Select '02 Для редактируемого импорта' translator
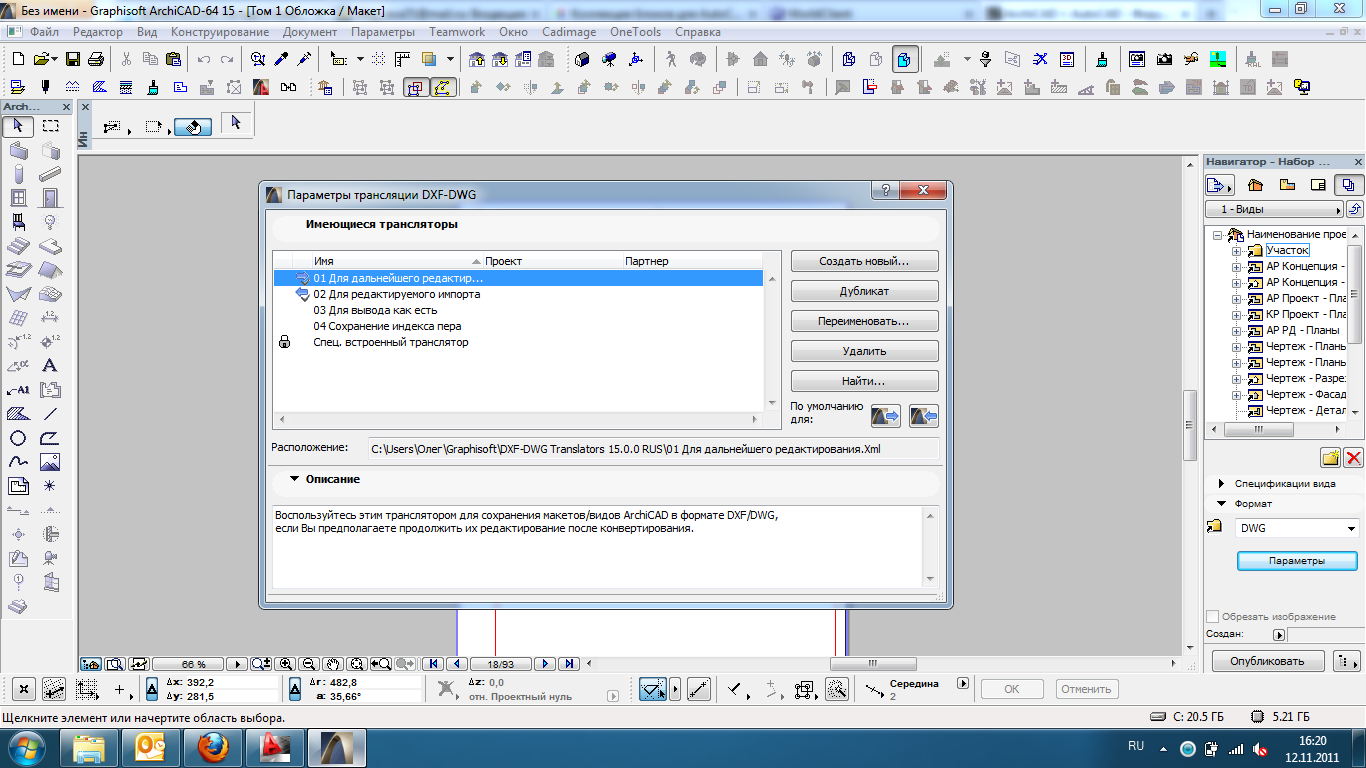Image resolution: width=1366 pixels, height=768 pixels. [518, 294]
